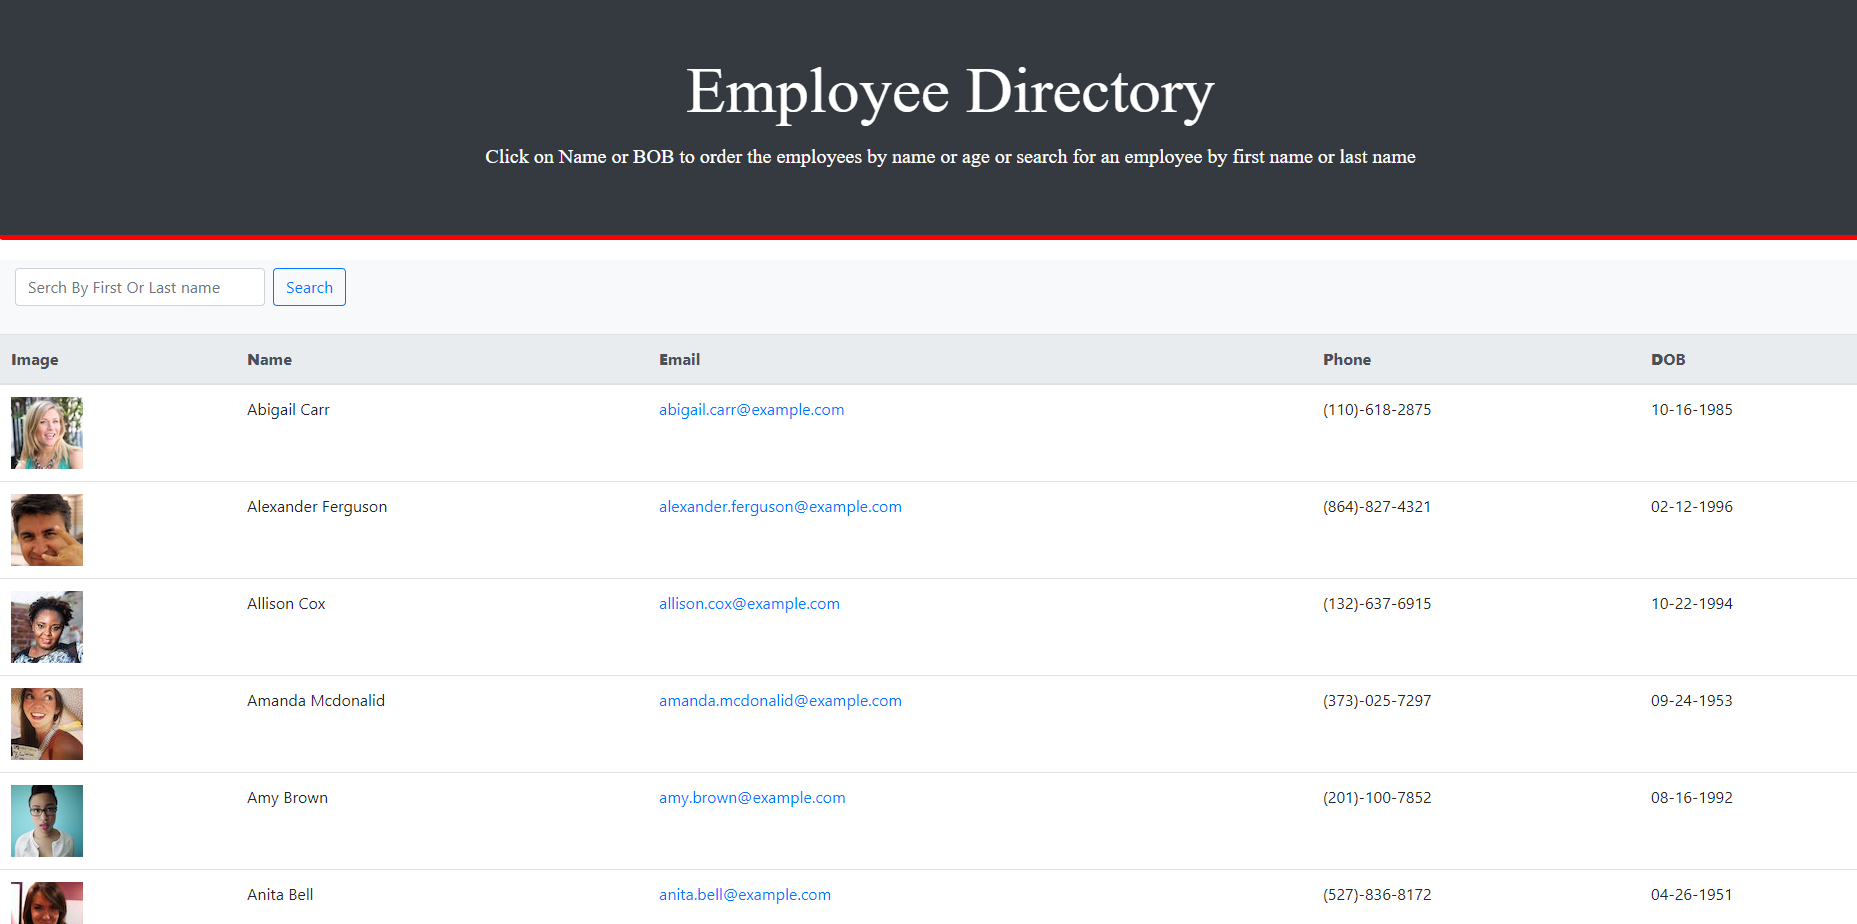
Task: Click the Search button
Action: 308,287
